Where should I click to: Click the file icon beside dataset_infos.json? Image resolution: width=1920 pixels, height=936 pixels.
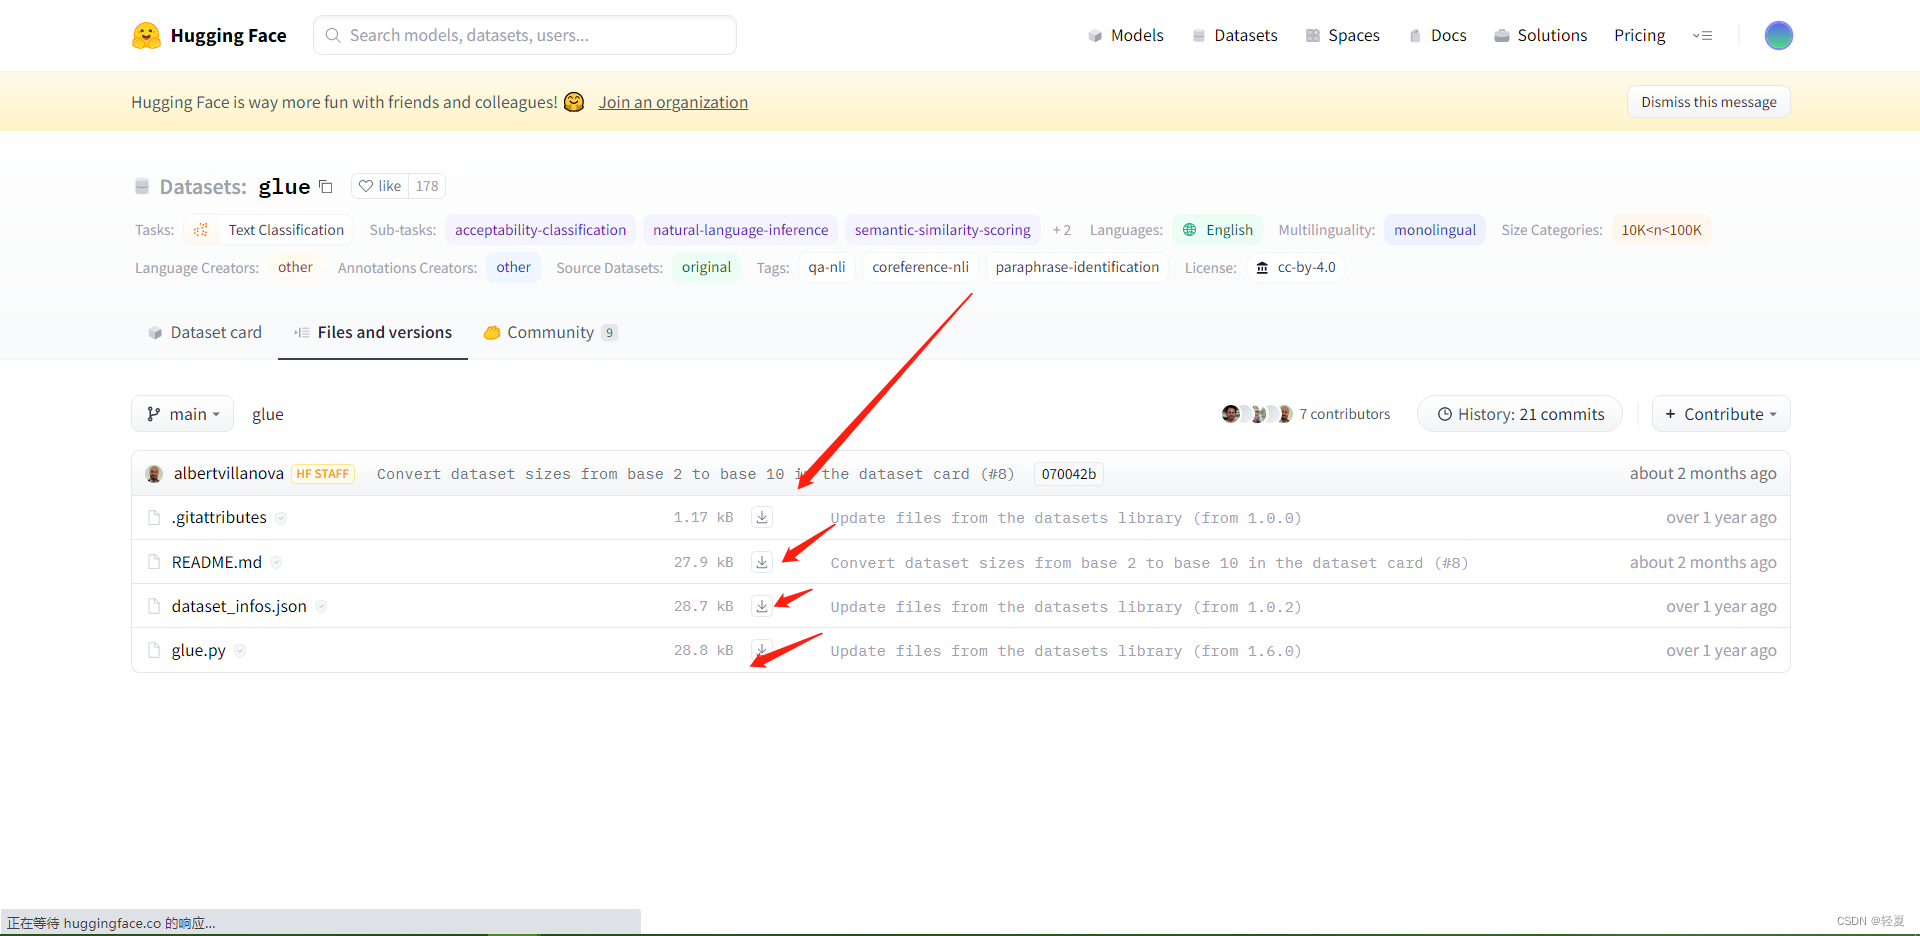[x=154, y=606]
